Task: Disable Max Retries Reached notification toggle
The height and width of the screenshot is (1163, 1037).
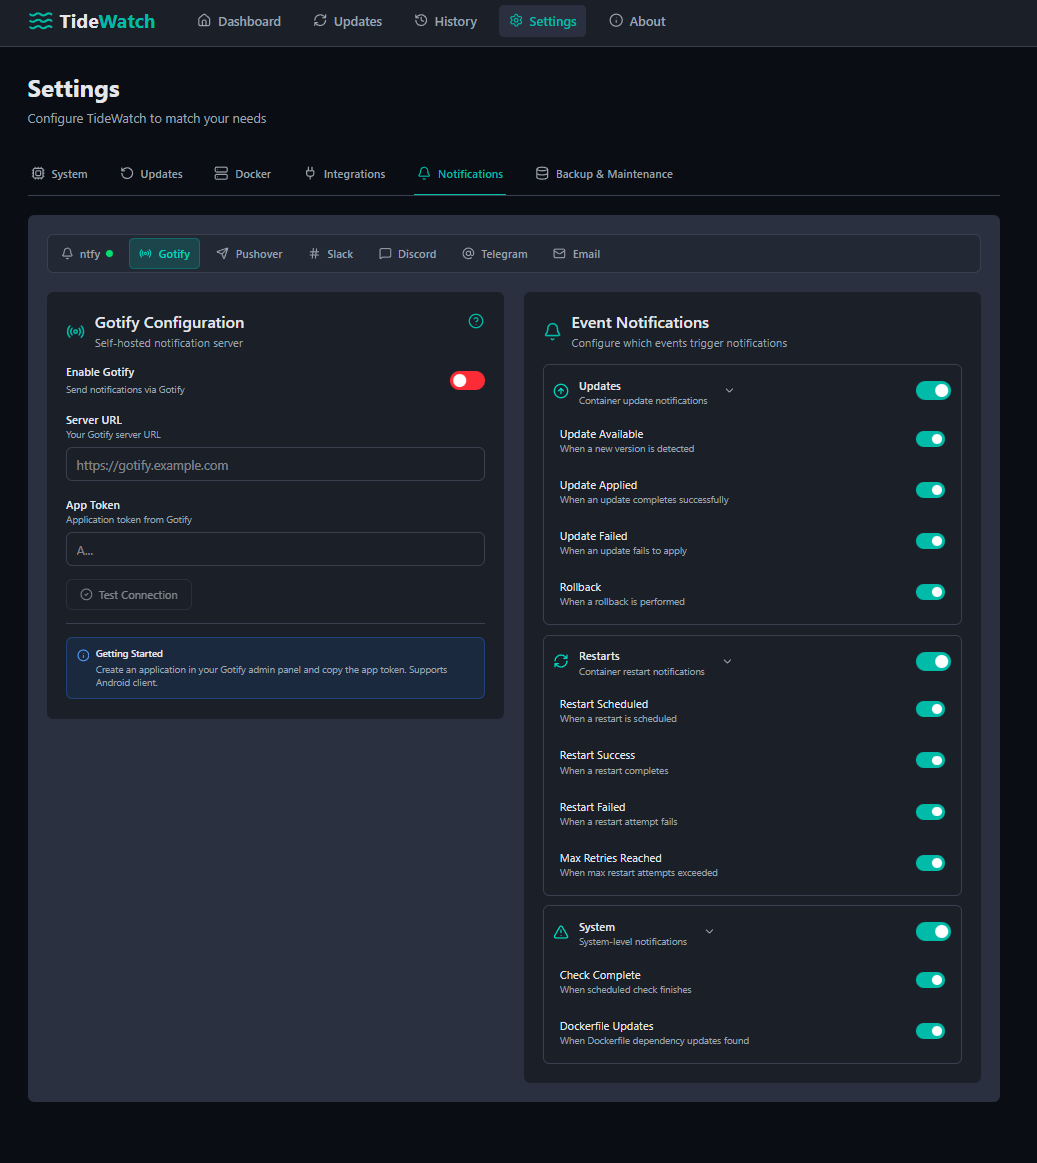Action: 930,863
